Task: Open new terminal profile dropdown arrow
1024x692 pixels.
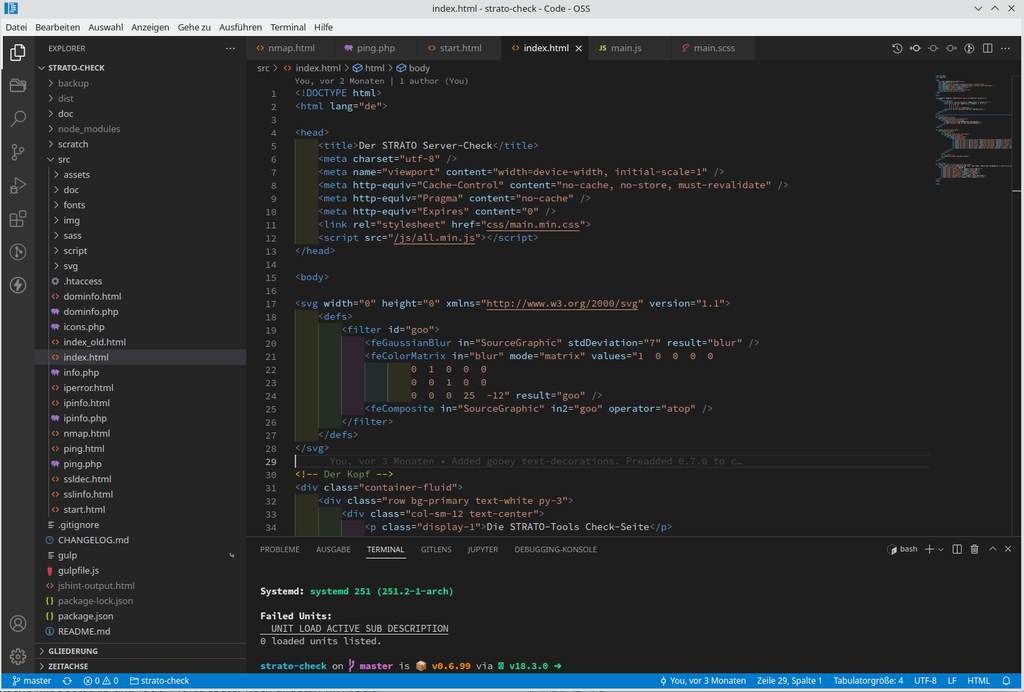Action: 941,549
